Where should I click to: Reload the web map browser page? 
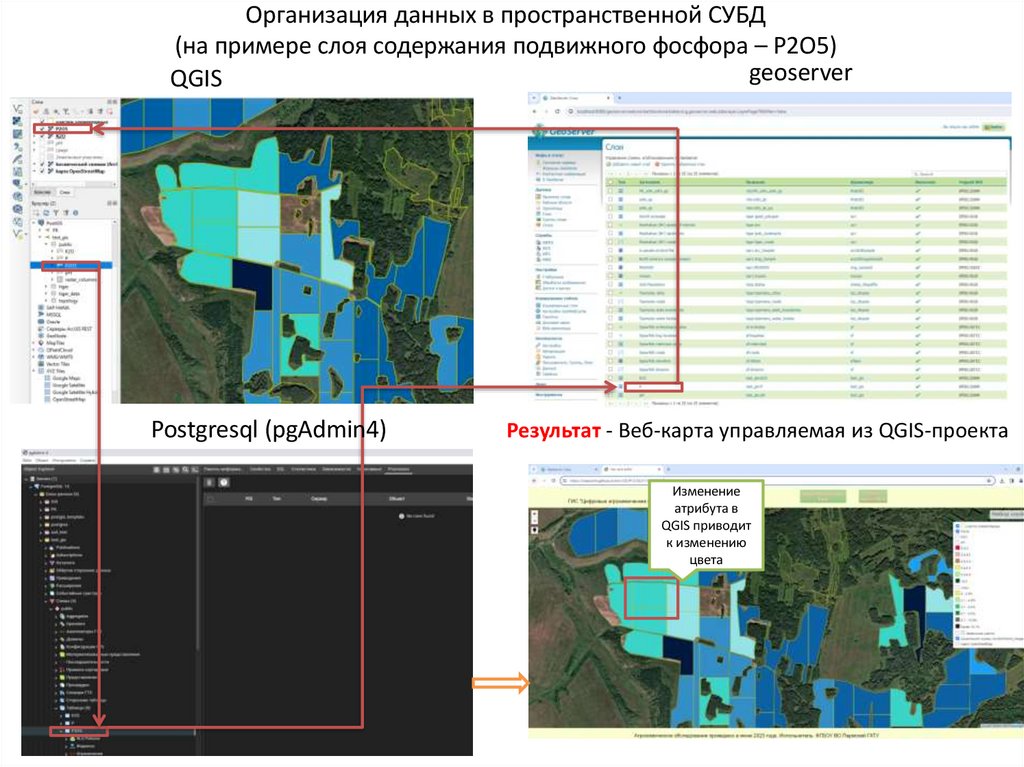point(554,480)
